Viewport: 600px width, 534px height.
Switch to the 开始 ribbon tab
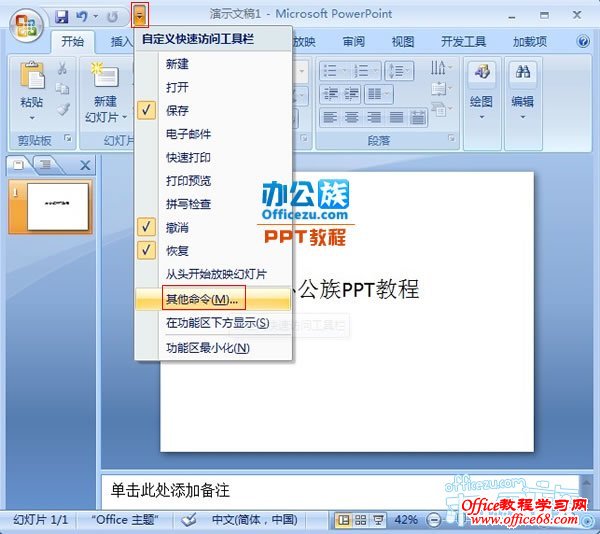tap(72, 41)
